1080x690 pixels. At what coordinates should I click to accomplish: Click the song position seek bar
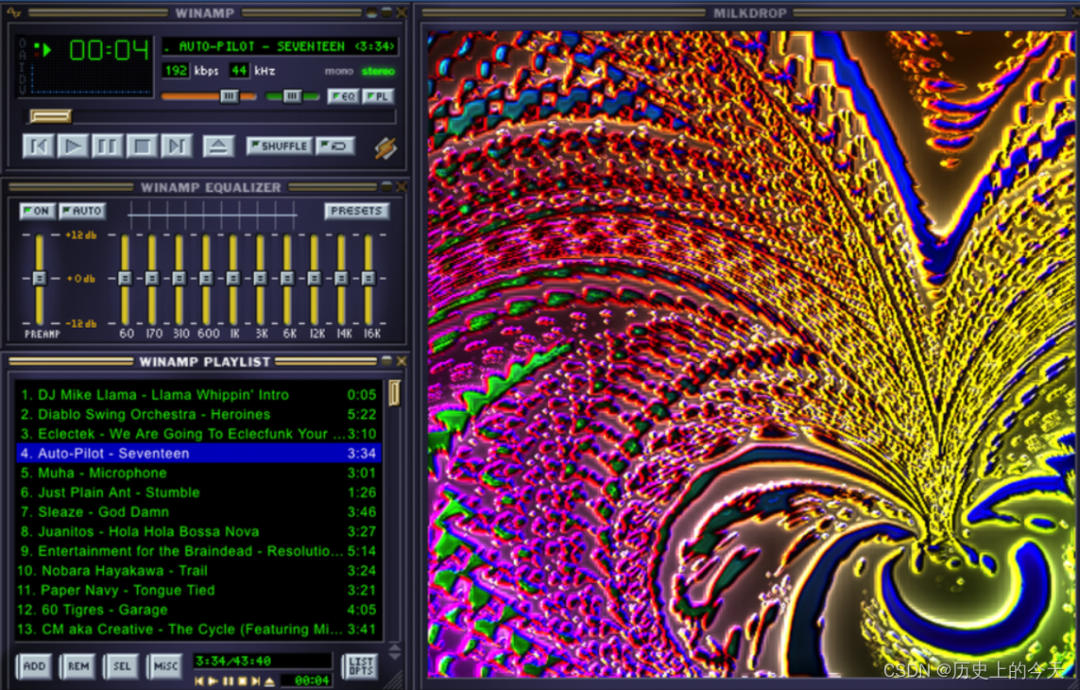pos(210,116)
